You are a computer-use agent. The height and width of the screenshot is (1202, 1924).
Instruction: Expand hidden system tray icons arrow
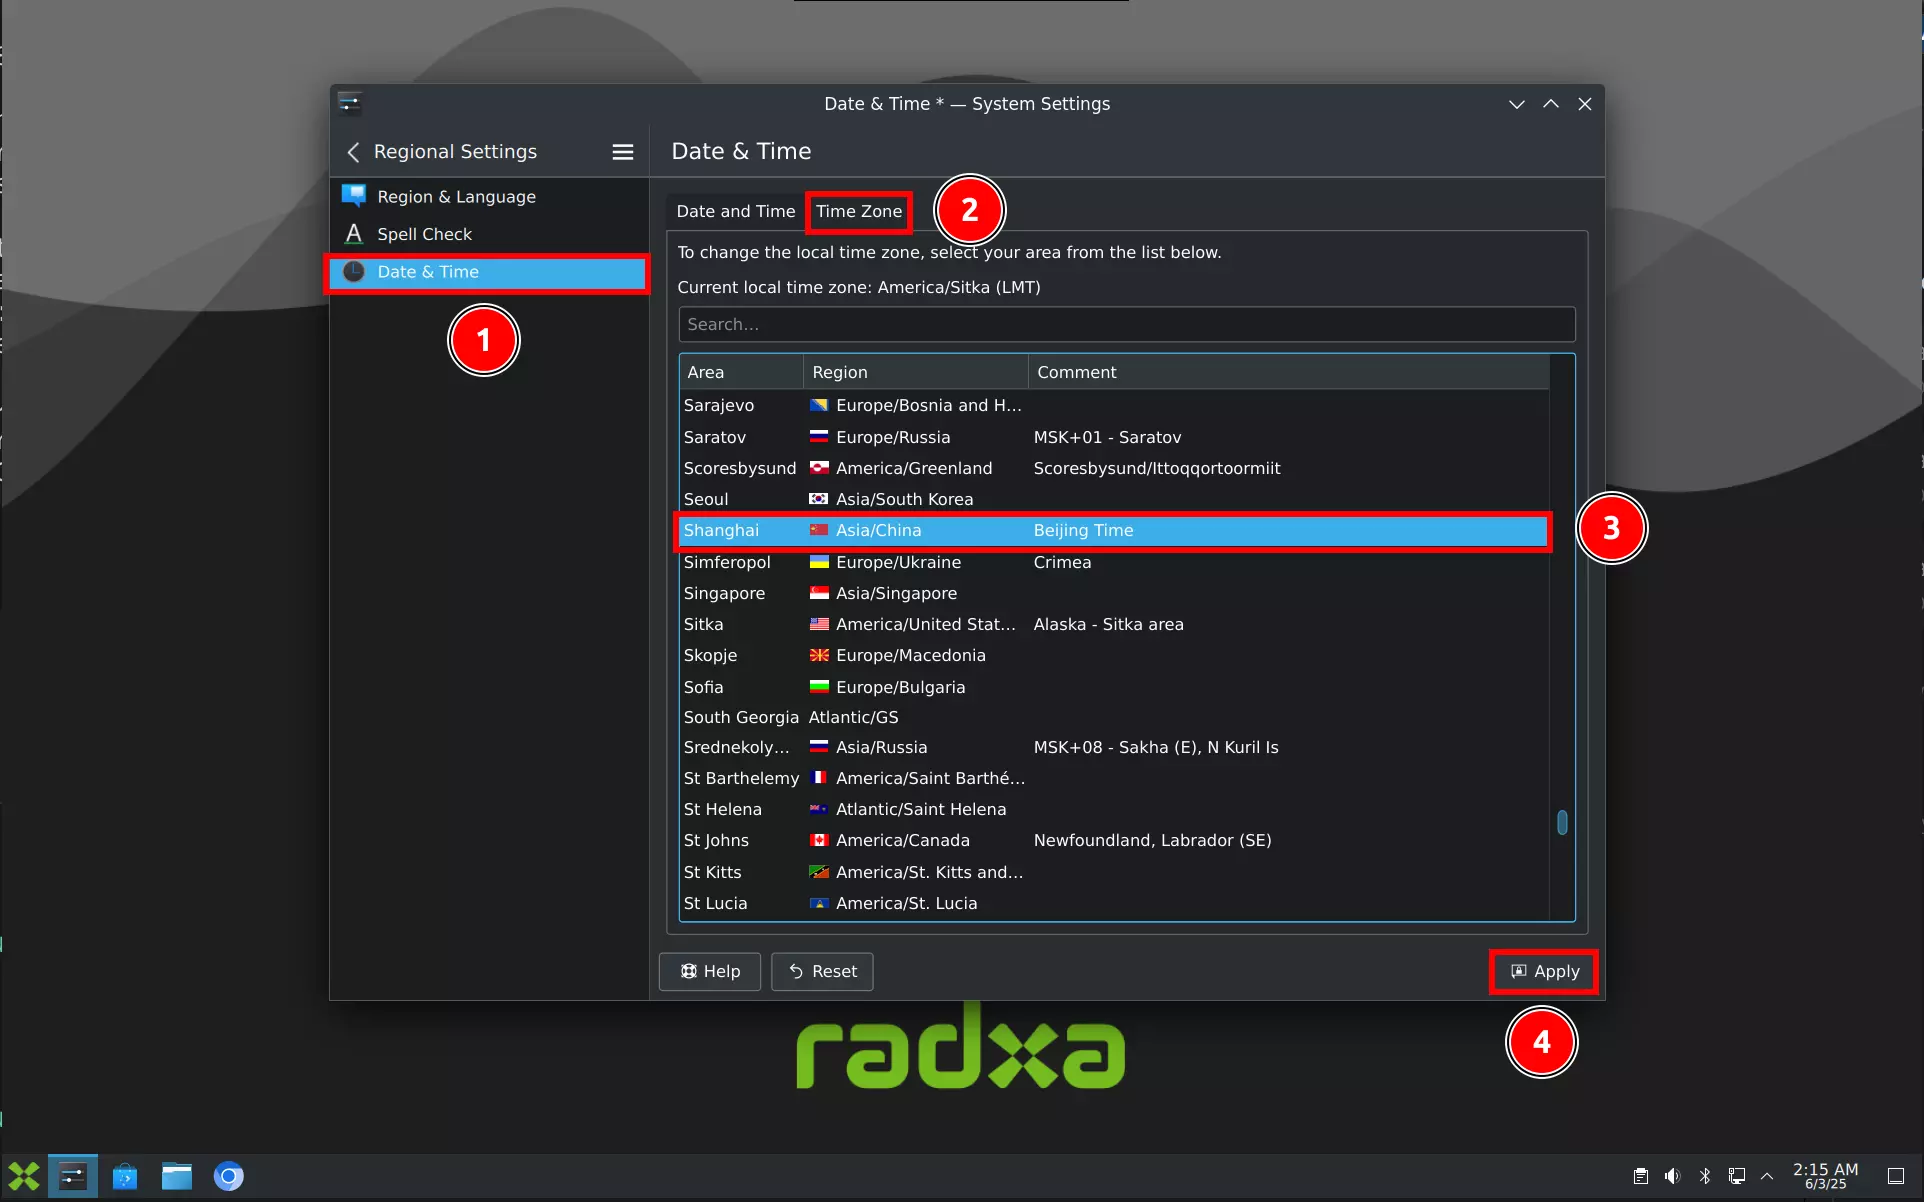coord(1767,1176)
